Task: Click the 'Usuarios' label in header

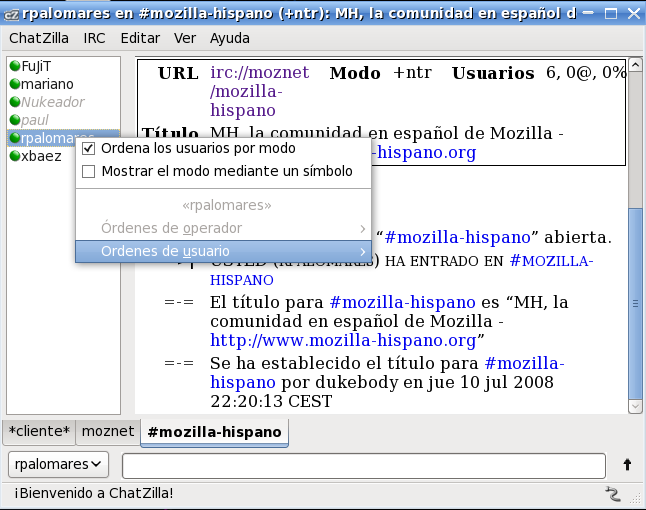Action: [x=493, y=73]
